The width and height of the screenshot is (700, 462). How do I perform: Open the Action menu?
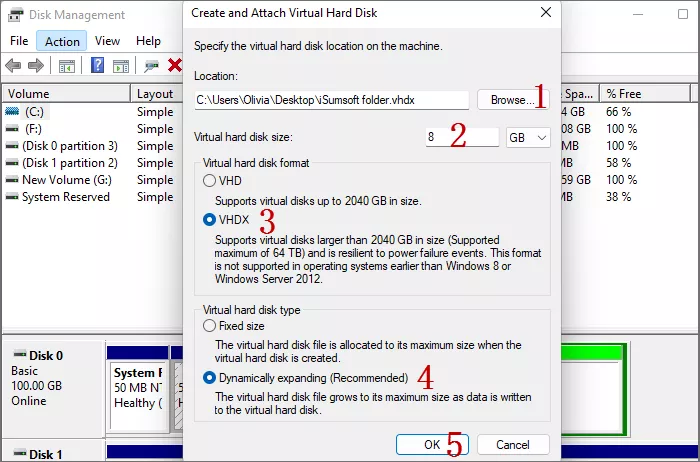62,41
